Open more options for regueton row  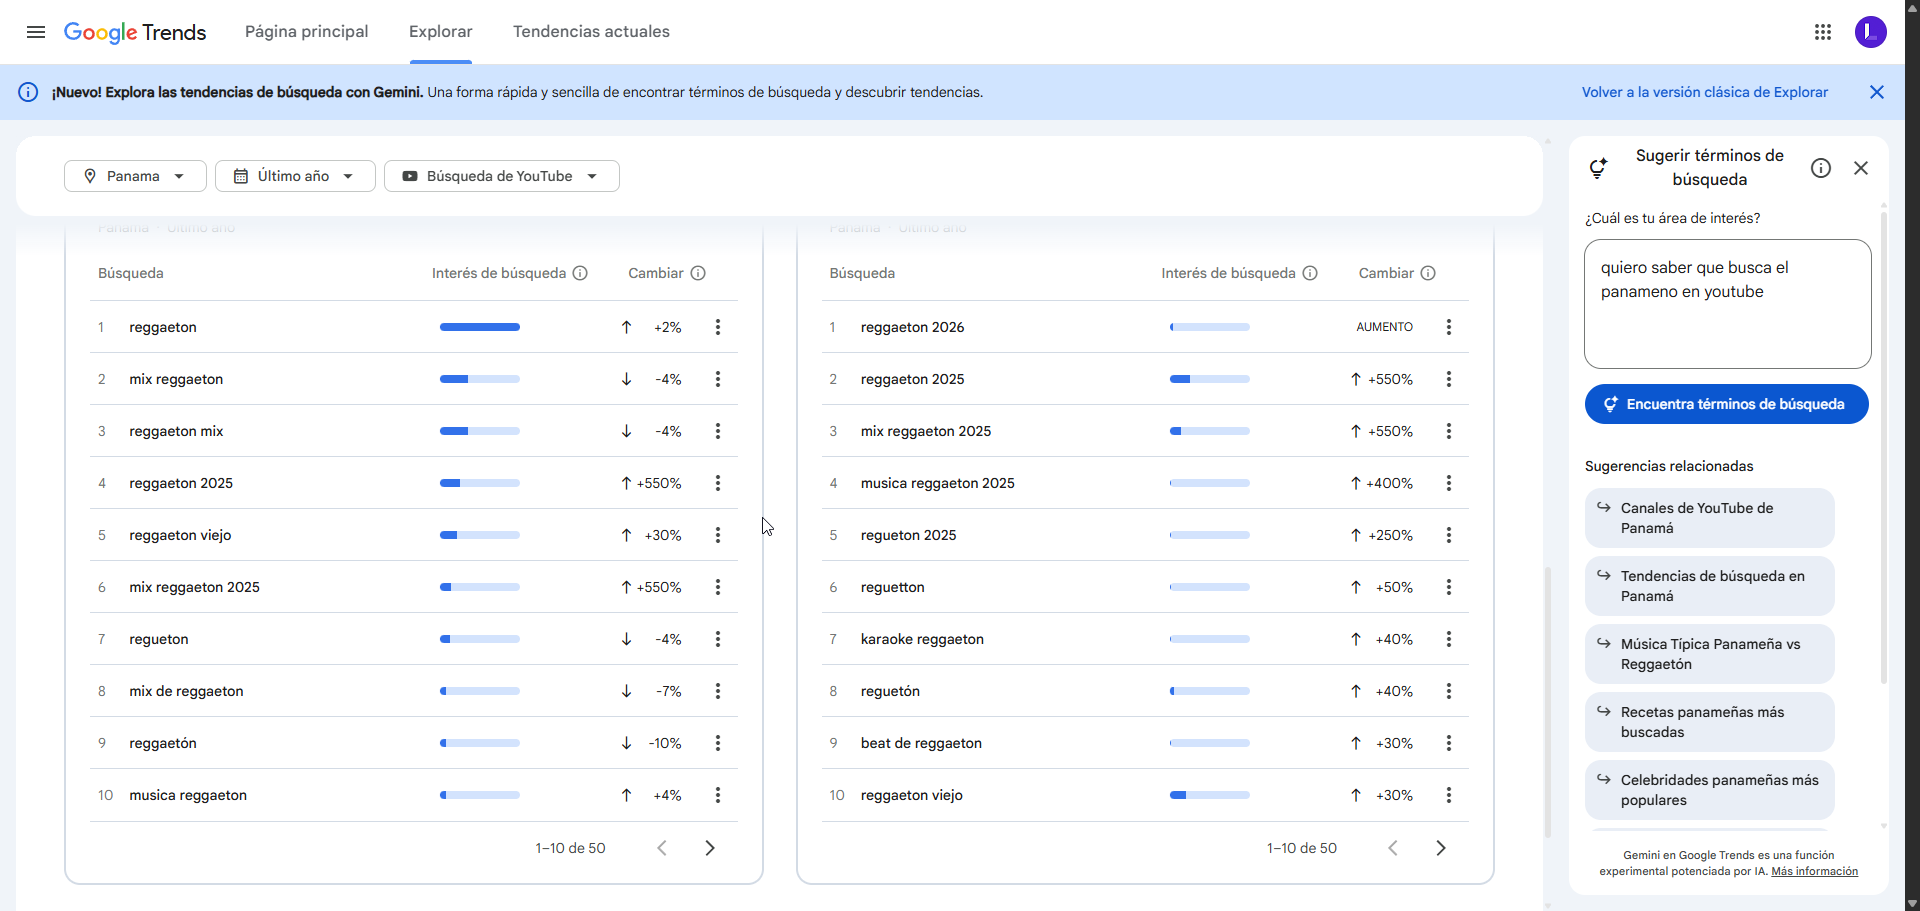click(x=718, y=639)
